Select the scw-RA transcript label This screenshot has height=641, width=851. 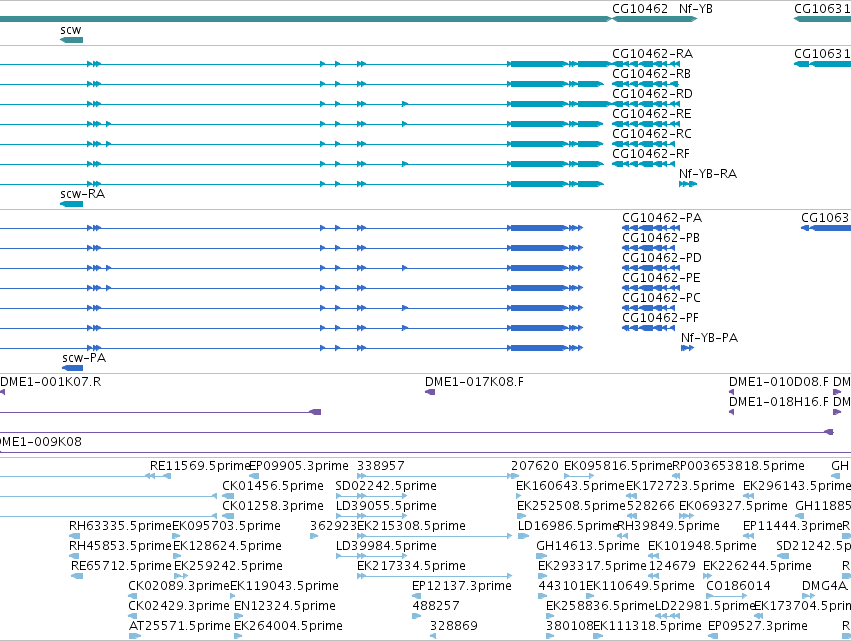pyautogui.click(x=82, y=194)
